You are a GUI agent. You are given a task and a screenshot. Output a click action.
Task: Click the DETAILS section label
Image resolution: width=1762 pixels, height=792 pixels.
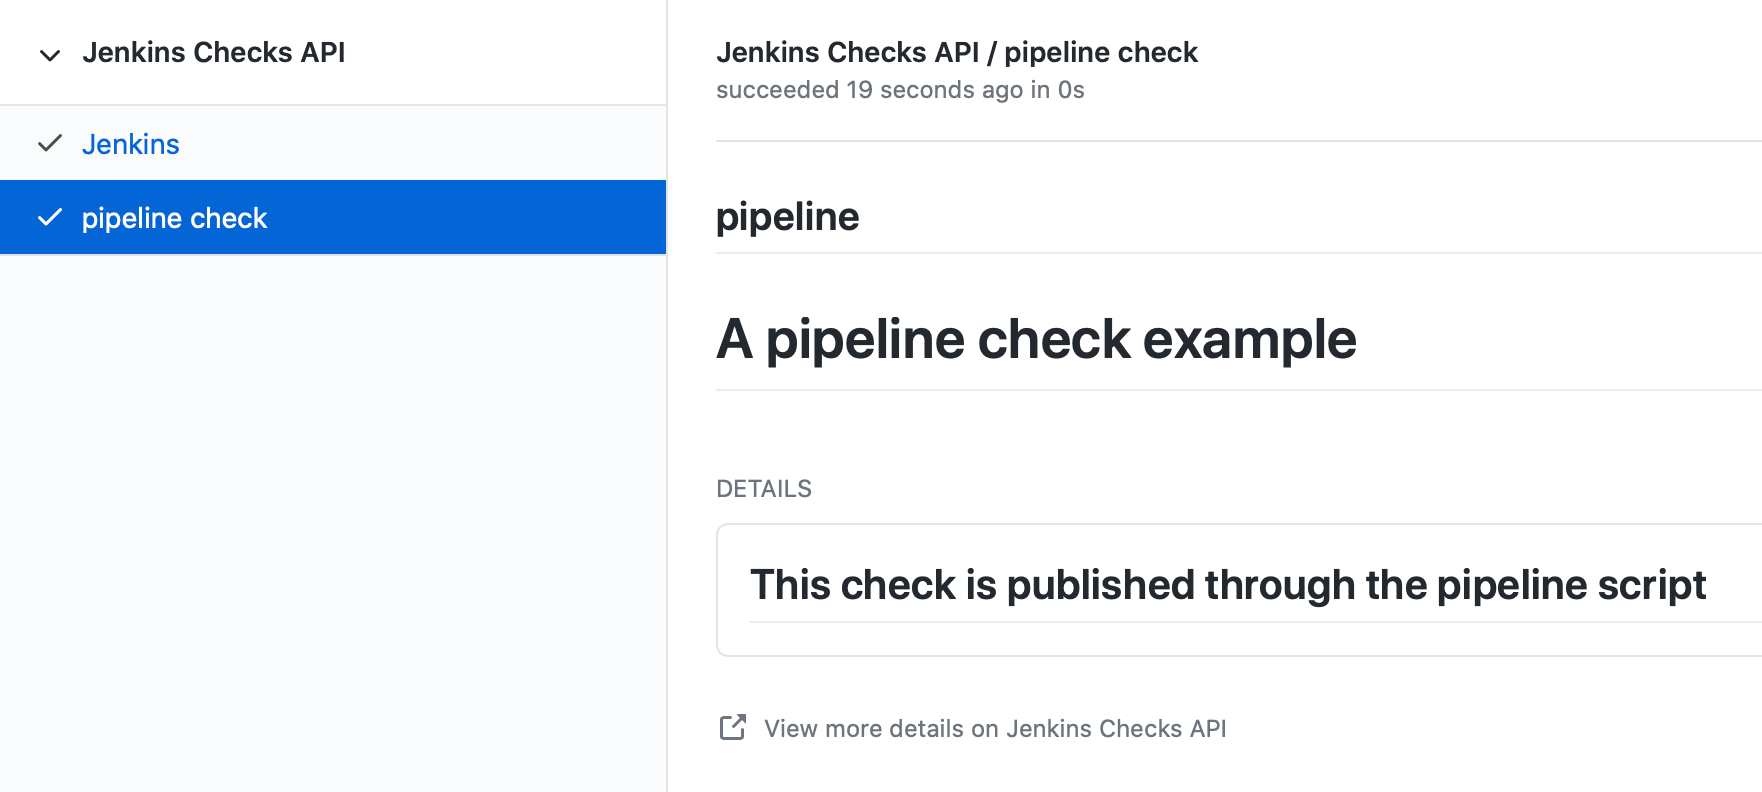(x=764, y=489)
